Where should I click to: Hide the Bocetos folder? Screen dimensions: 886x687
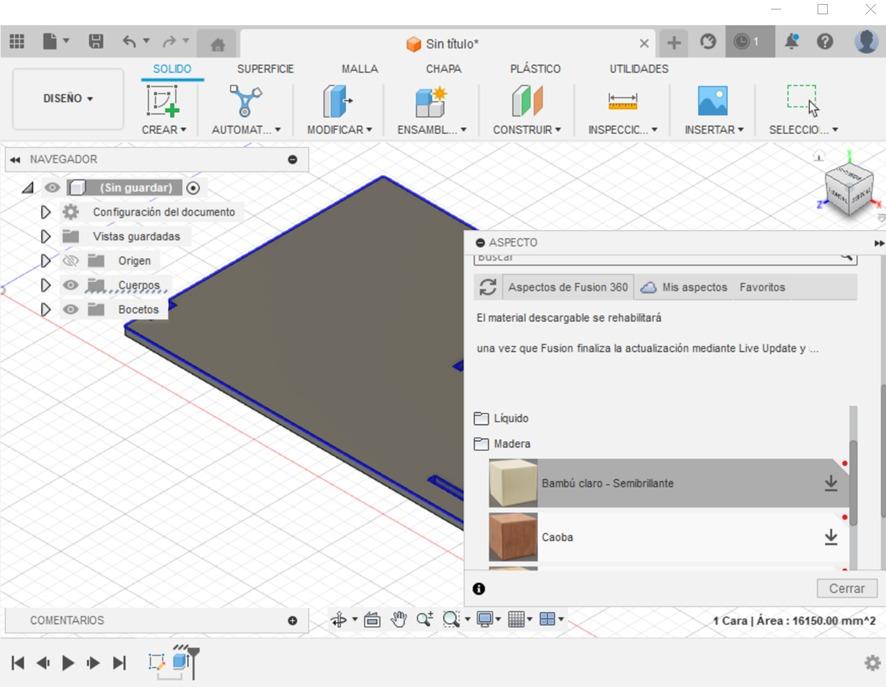click(70, 309)
